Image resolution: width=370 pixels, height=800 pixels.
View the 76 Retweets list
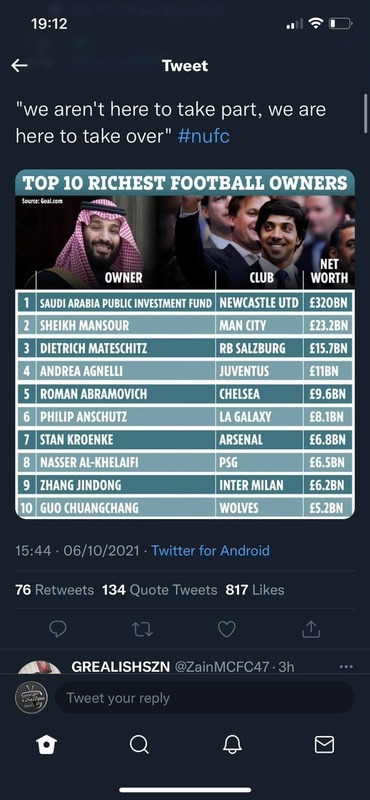click(55, 590)
